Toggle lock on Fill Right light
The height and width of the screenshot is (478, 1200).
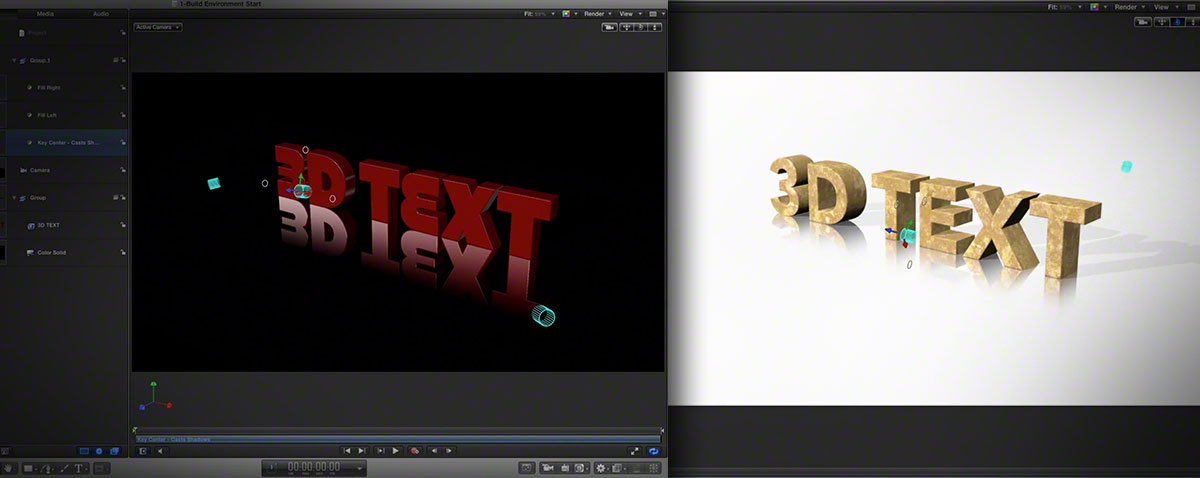click(123, 88)
